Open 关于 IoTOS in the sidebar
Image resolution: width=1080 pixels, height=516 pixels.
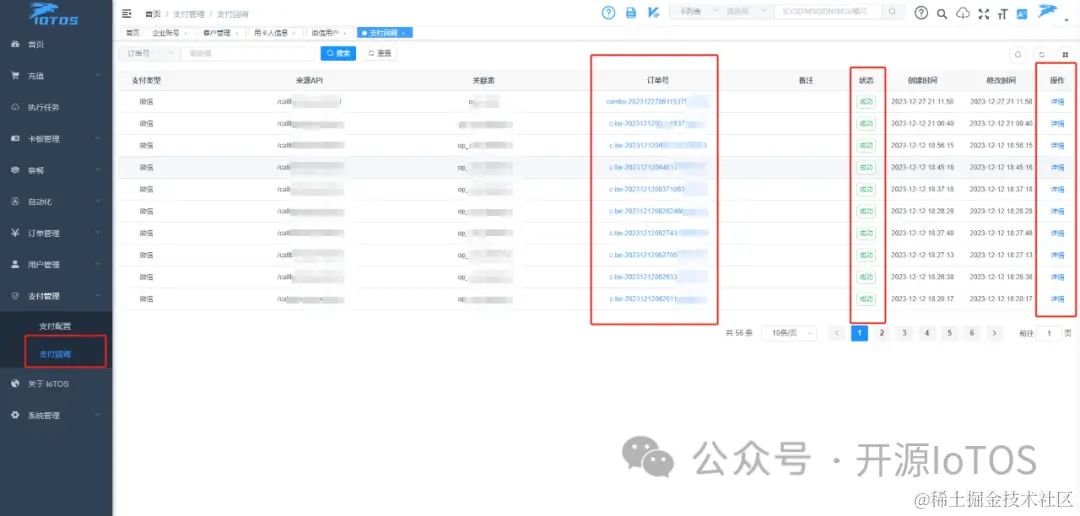[x=56, y=384]
